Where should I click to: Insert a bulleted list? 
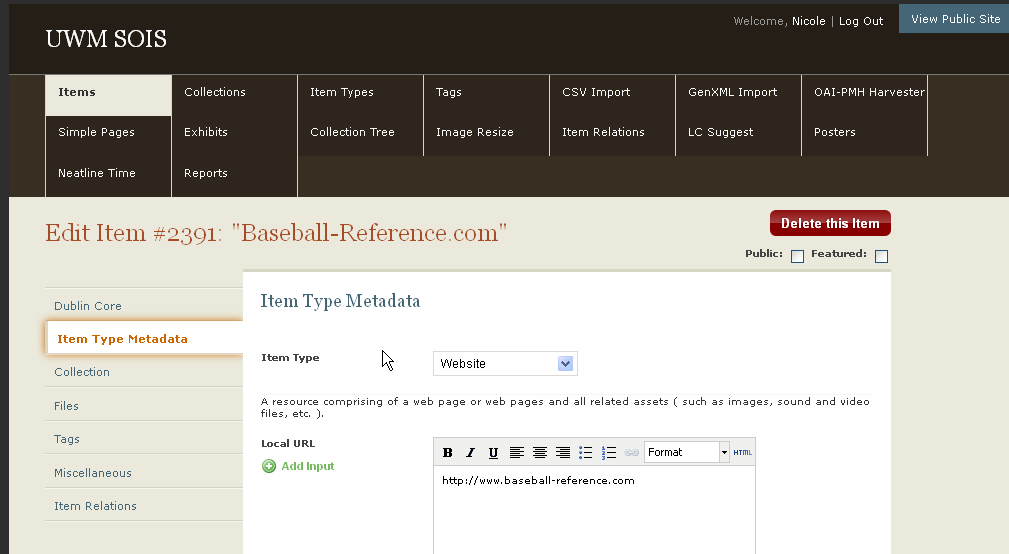tap(586, 453)
